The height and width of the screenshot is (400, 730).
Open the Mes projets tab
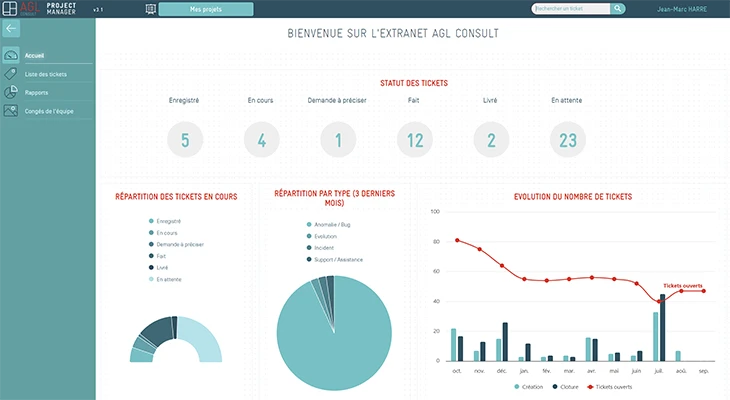tap(206, 9)
